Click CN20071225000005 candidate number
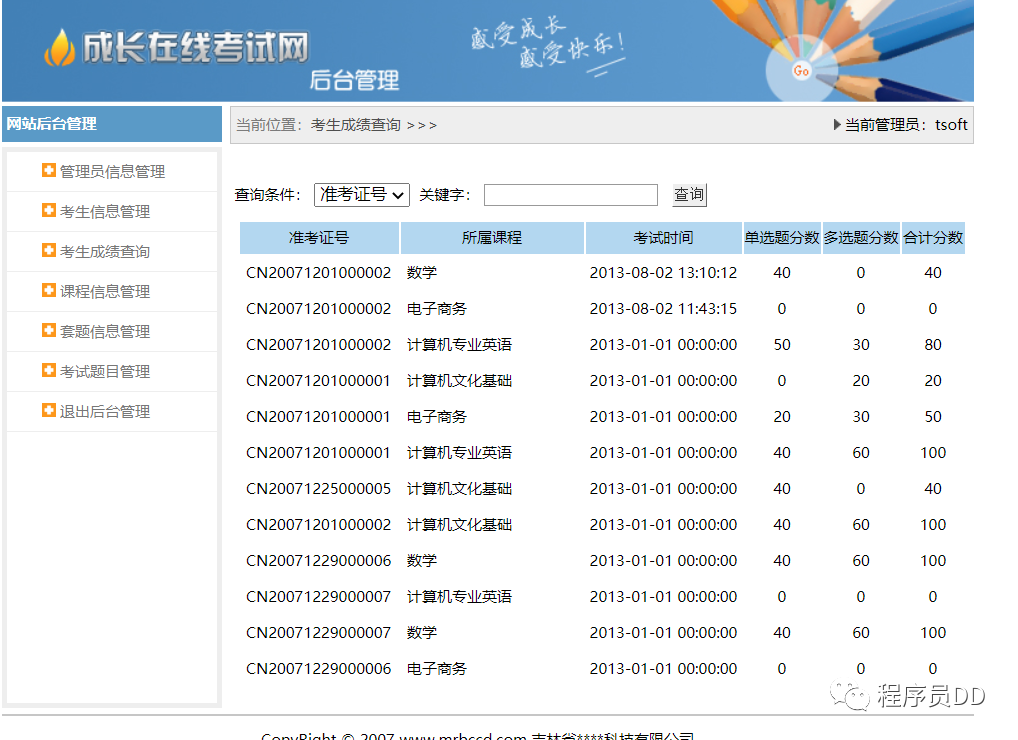 click(x=318, y=489)
